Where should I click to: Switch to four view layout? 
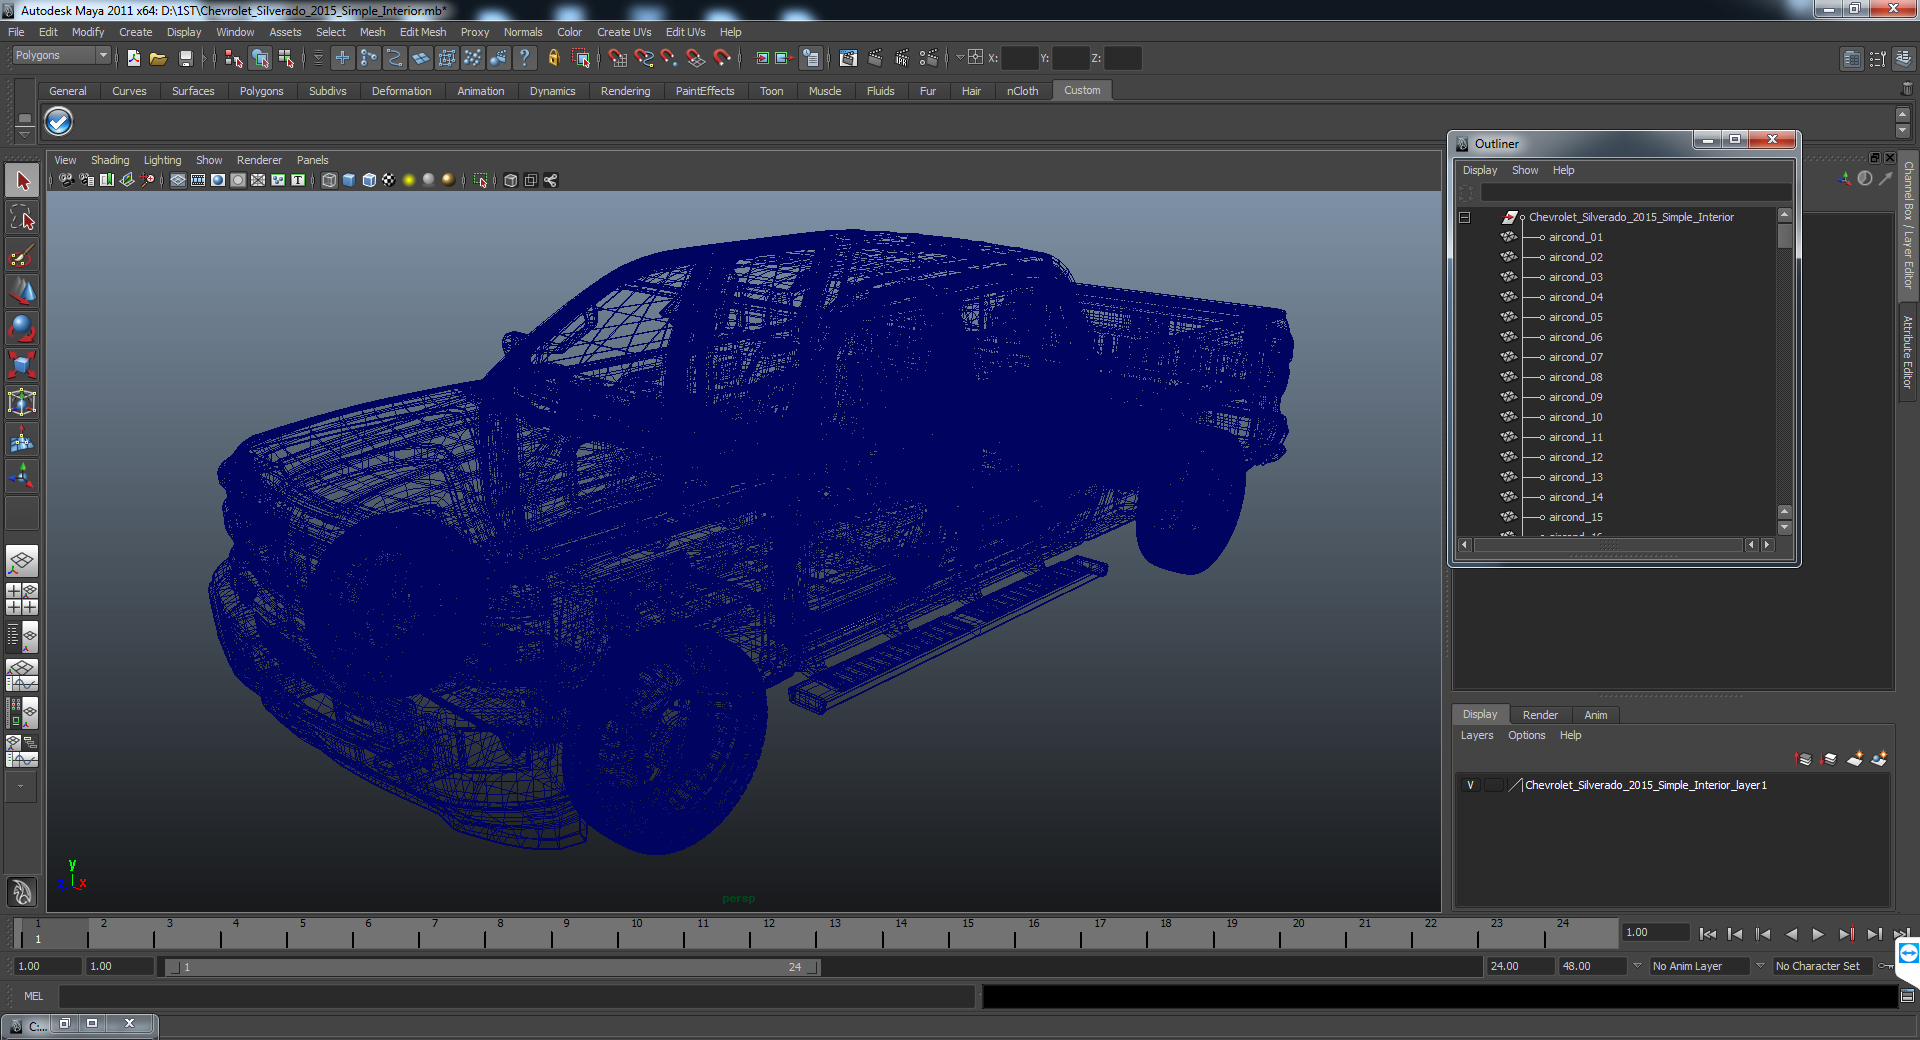coord(22,599)
